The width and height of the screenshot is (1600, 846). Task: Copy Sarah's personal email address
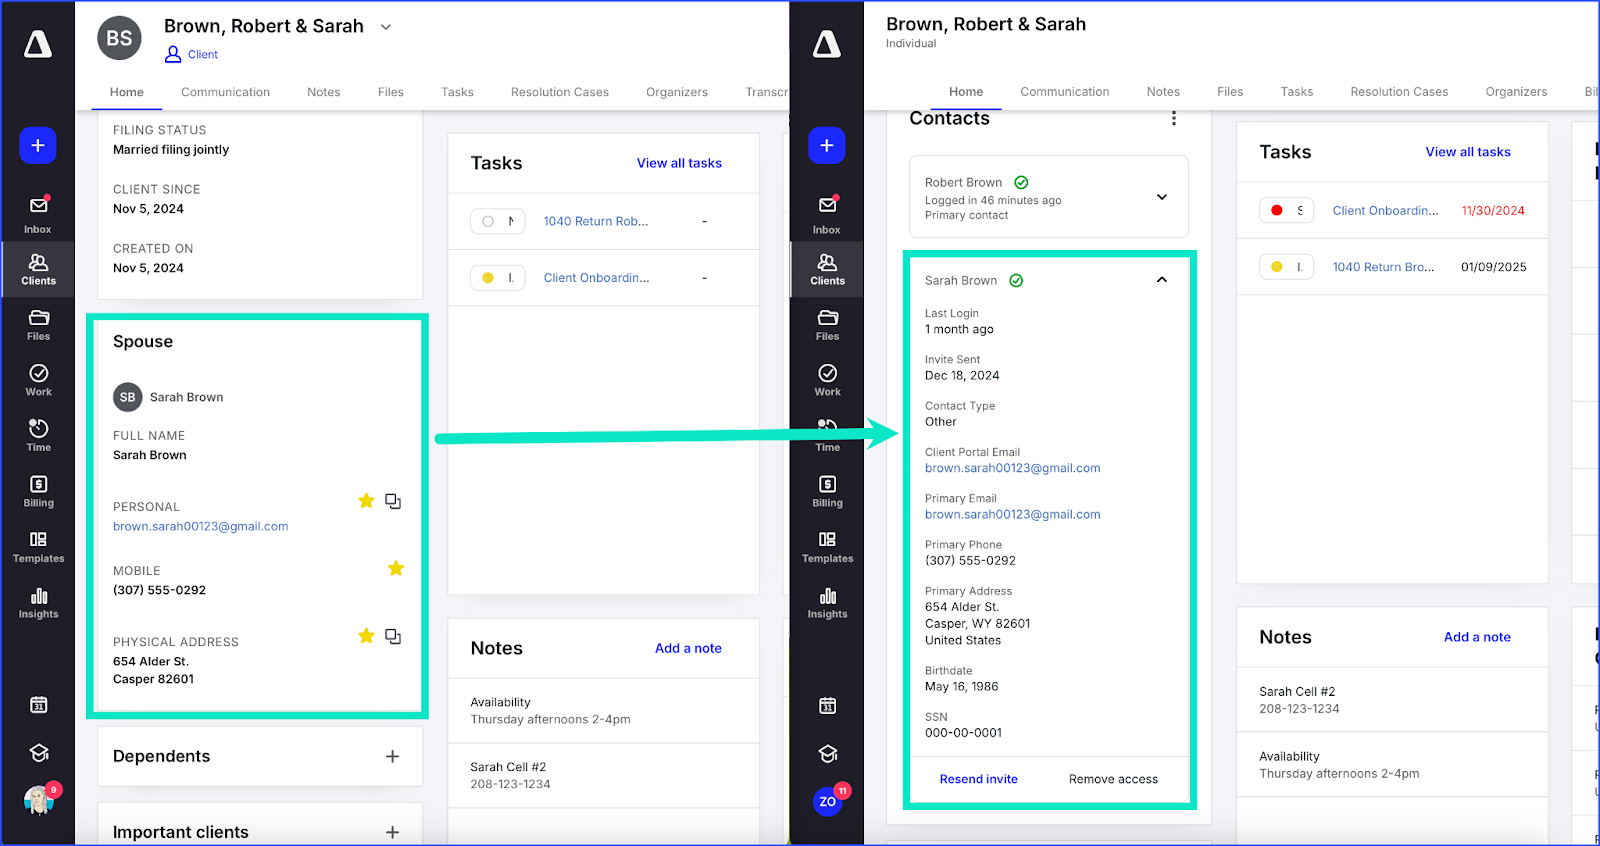(x=393, y=501)
